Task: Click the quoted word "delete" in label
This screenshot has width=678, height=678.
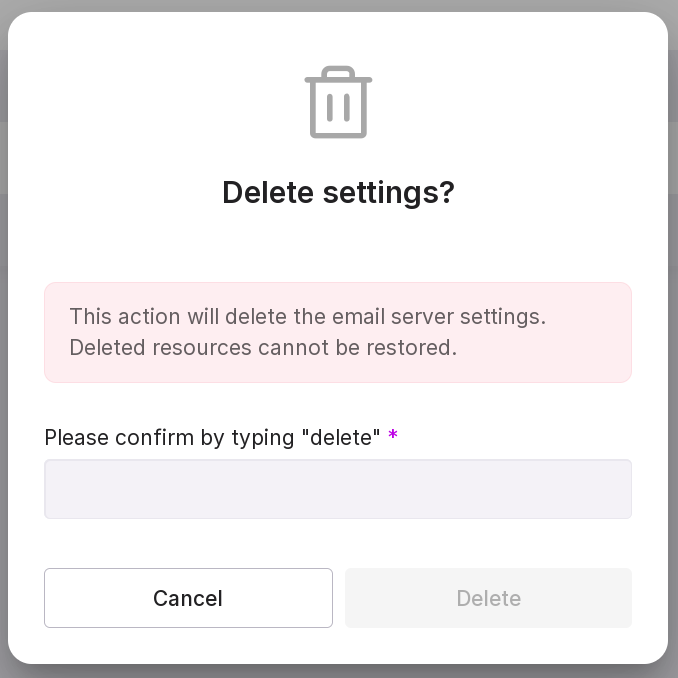Action: [341, 437]
